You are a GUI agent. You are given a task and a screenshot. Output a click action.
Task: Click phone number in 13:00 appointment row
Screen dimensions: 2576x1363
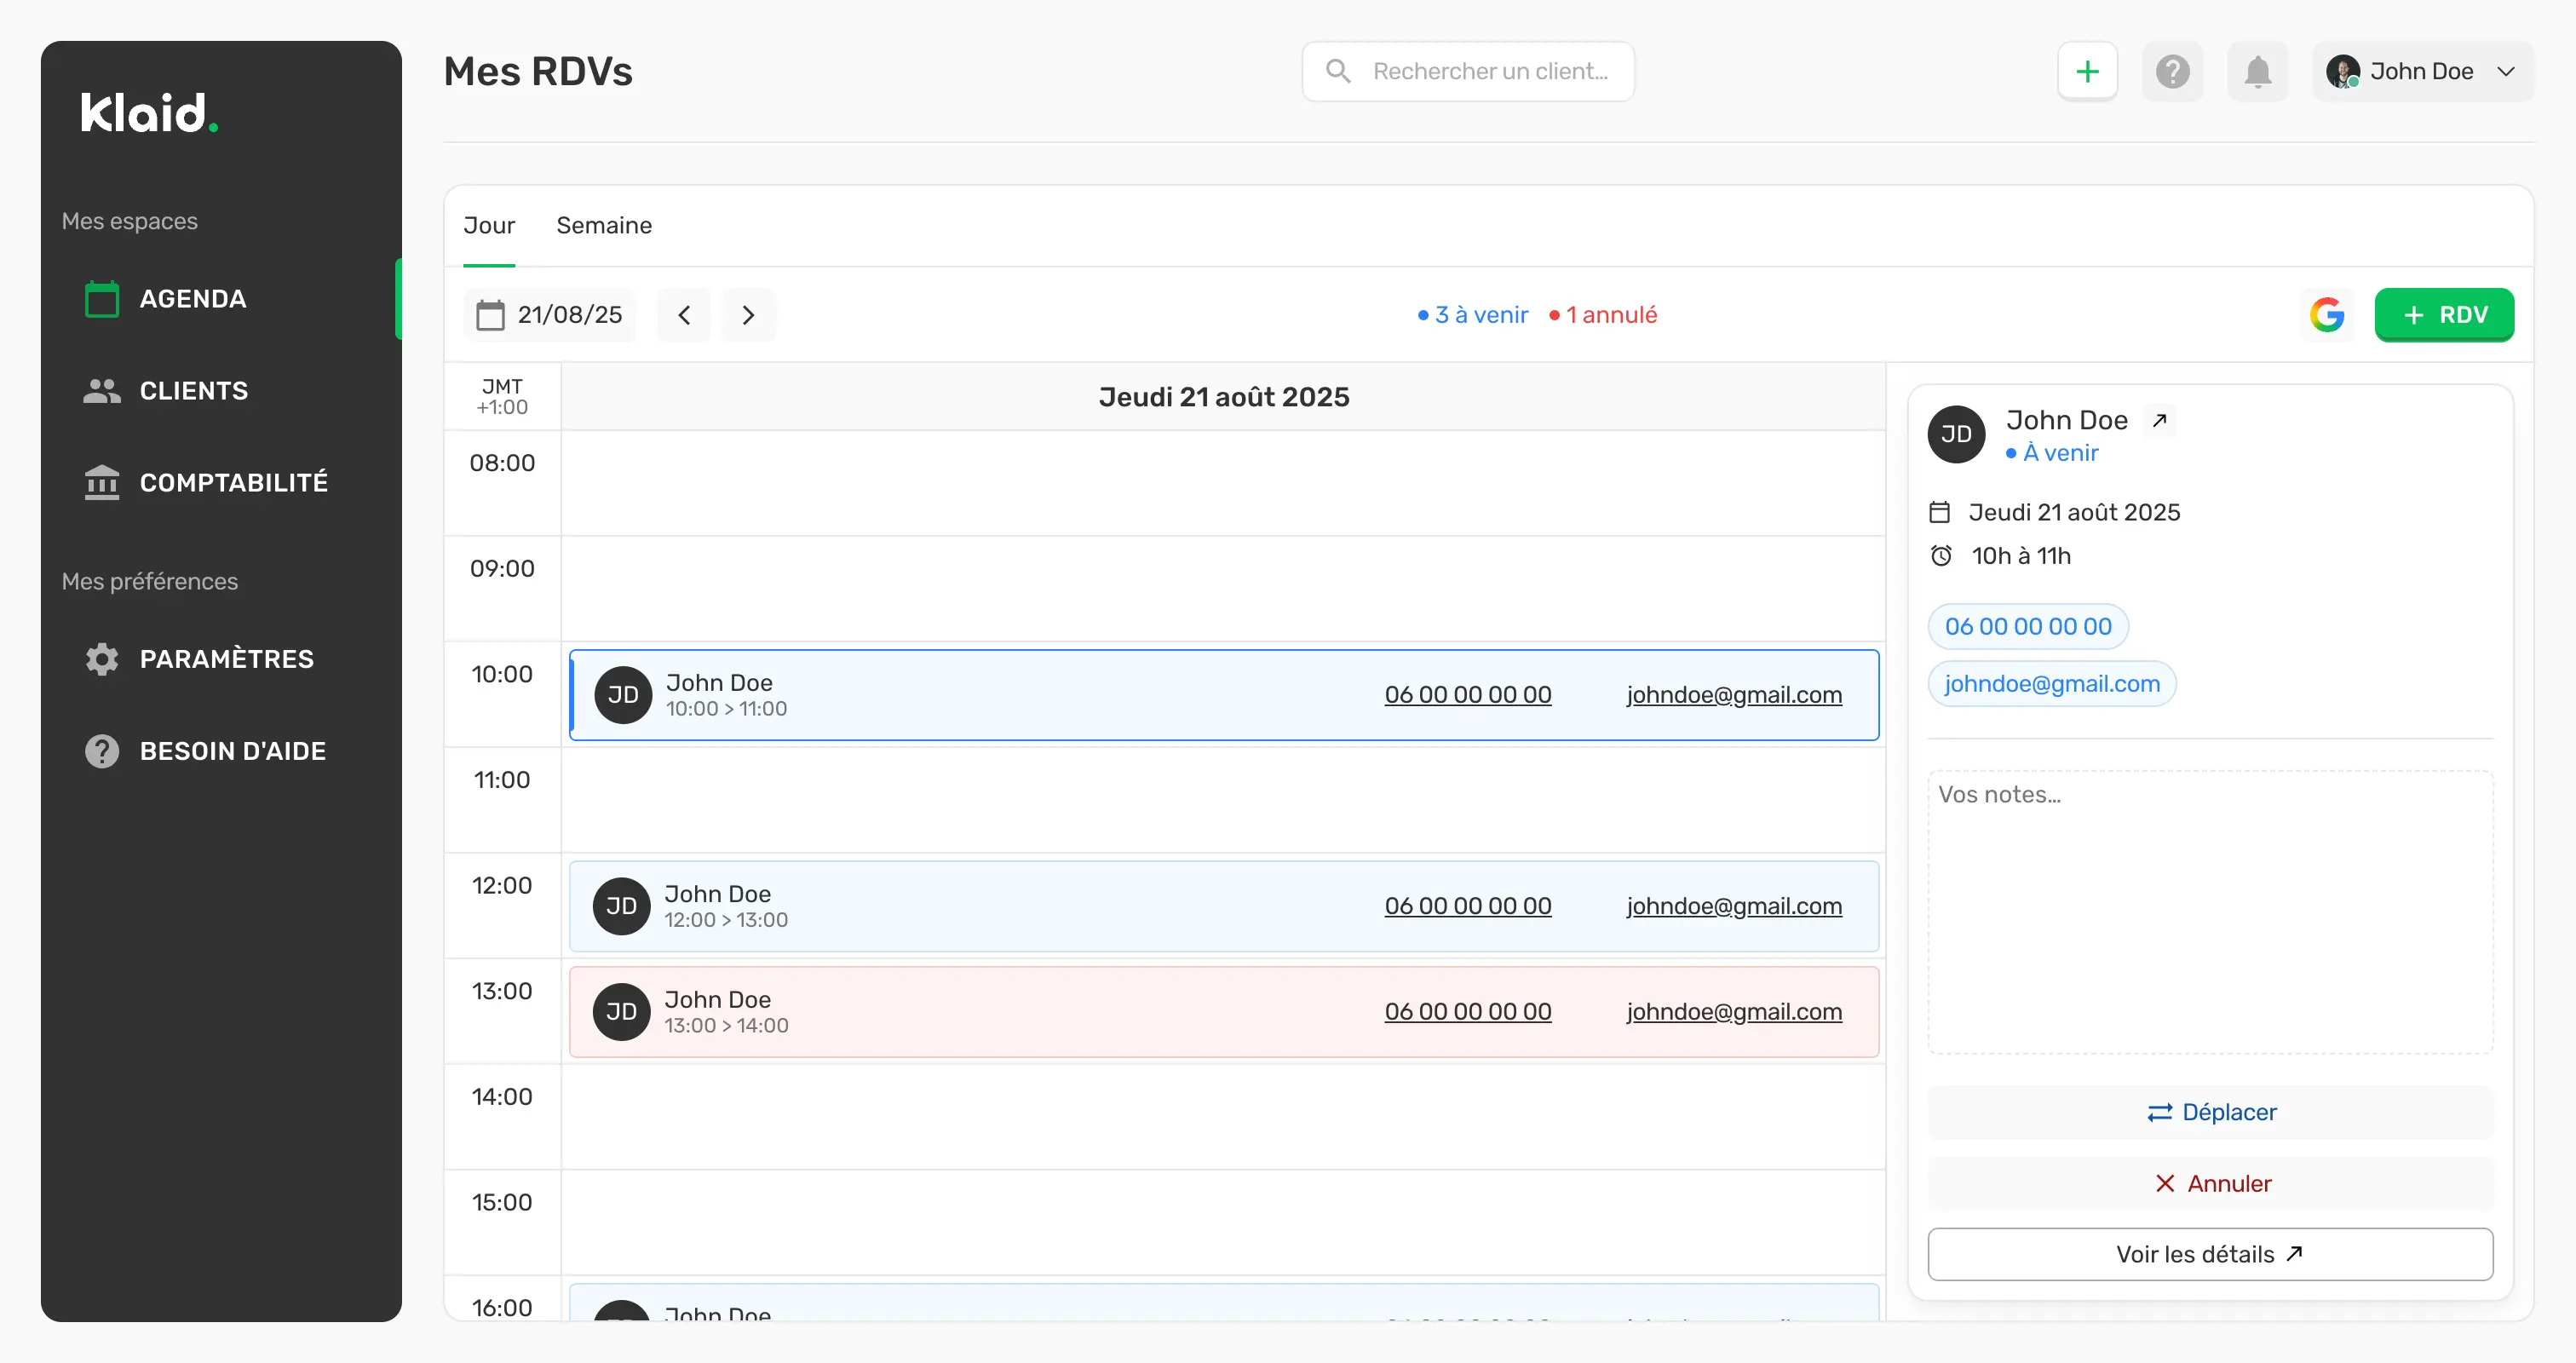1467,1011
